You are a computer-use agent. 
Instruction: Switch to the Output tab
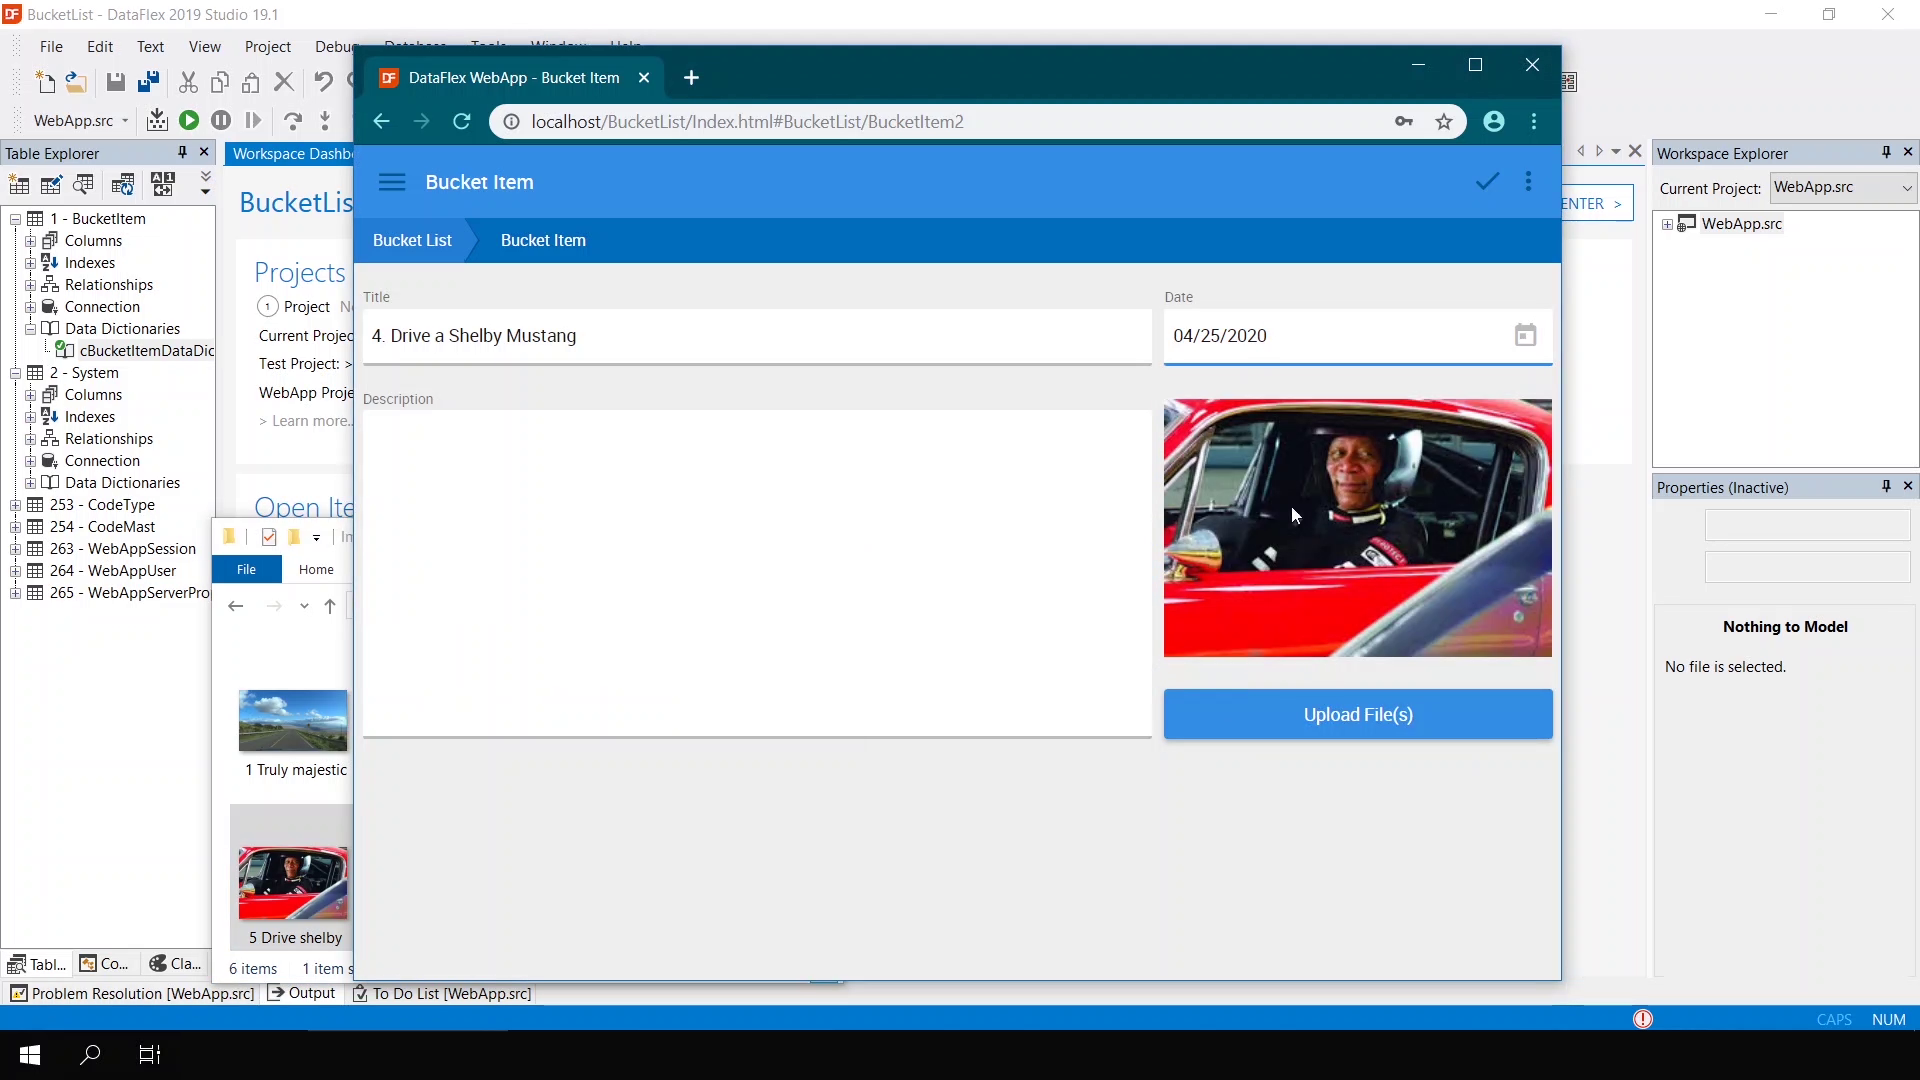(302, 993)
